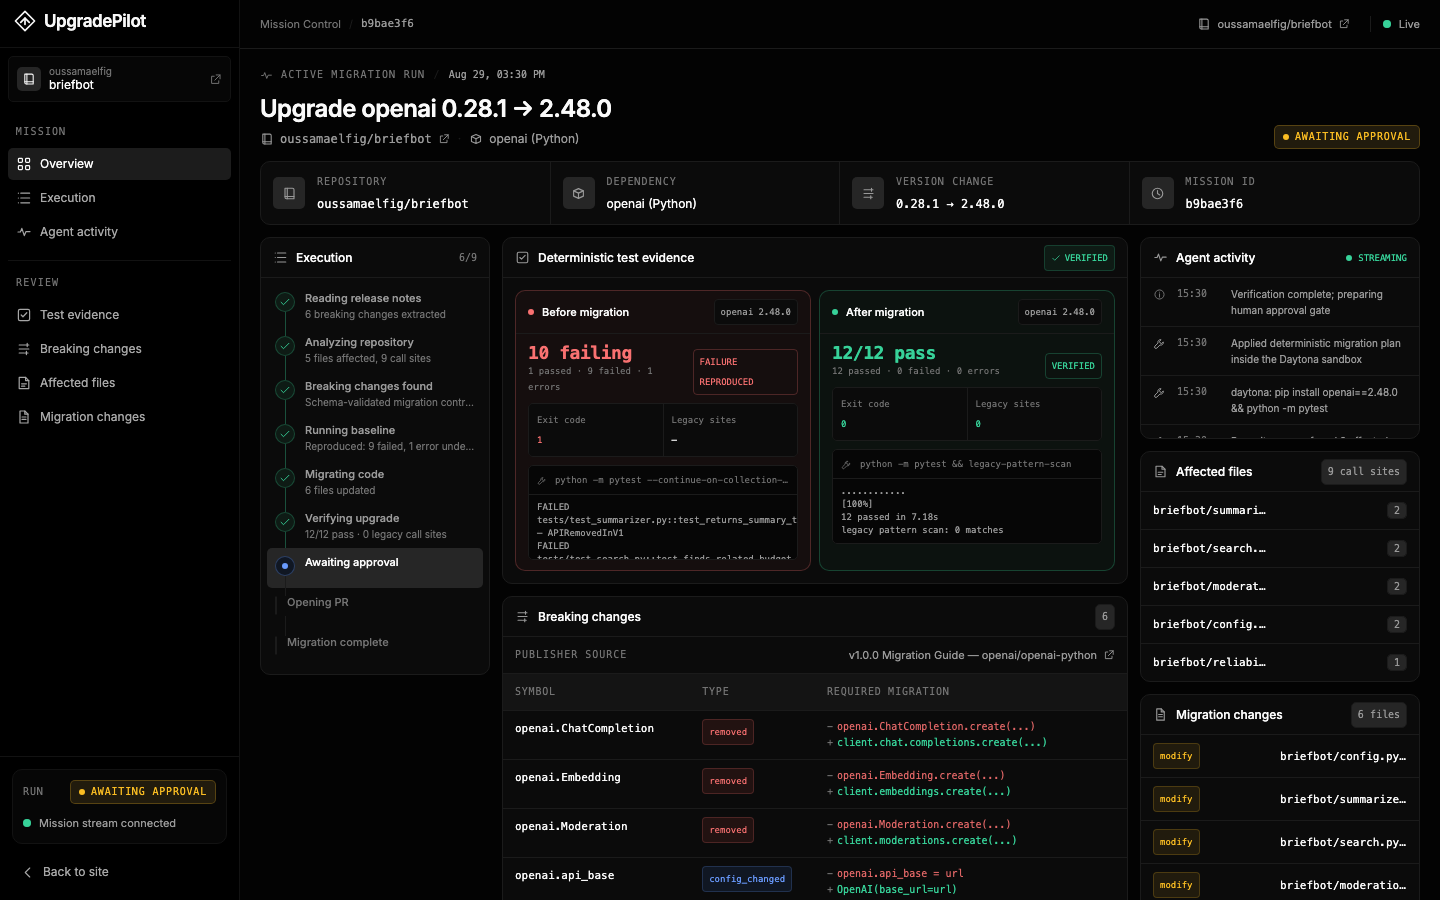Click the removed tag for openai.Embedding
Image resolution: width=1440 pixels, height=900 pixels.
tap(728, 781)
